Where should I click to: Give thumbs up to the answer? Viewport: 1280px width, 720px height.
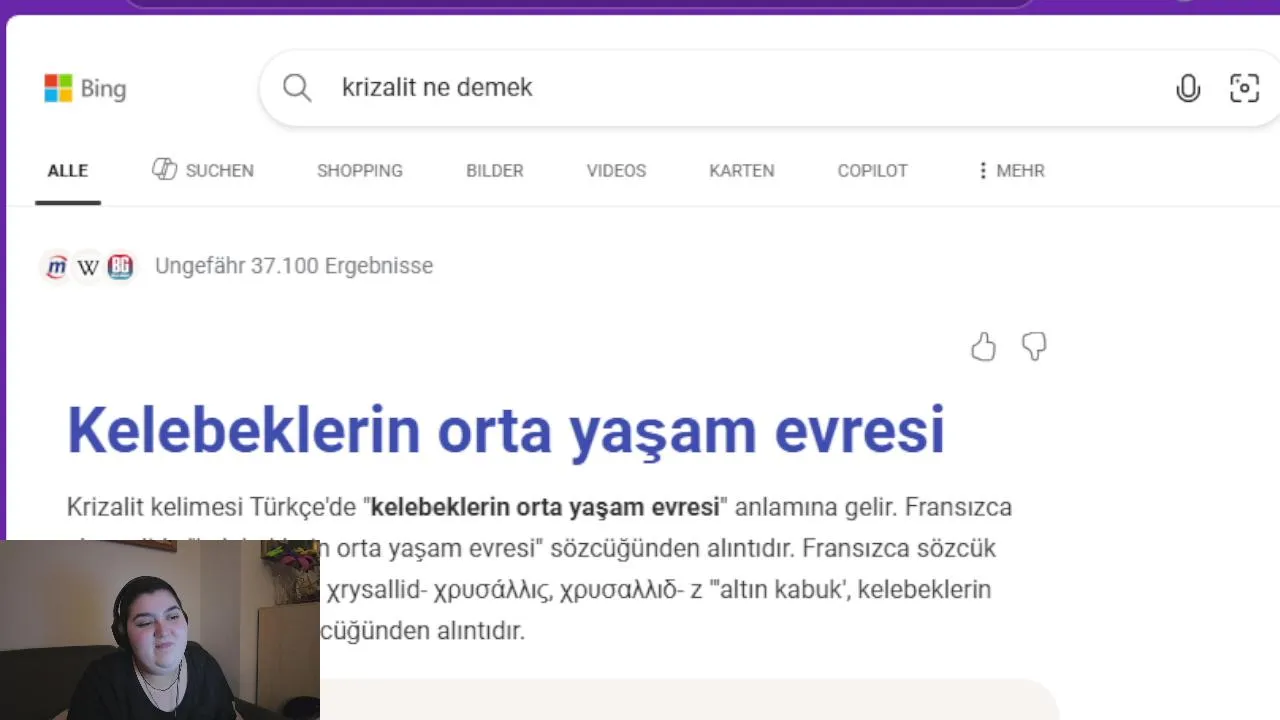(x=983, y=347)
